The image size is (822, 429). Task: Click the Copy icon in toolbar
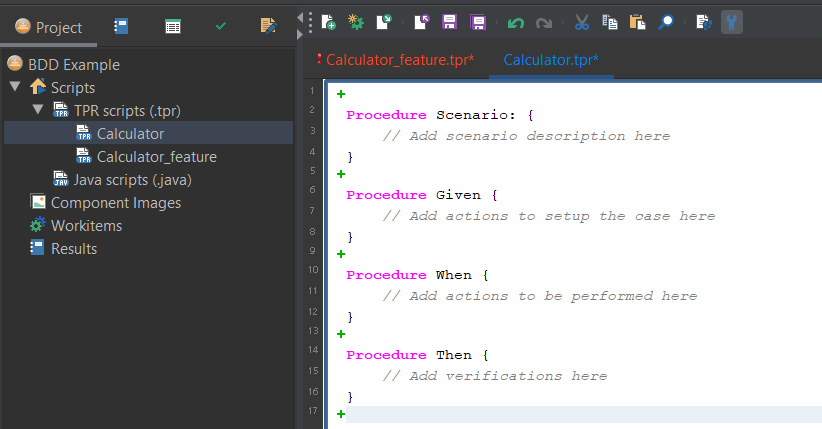[x=609, y=21]
